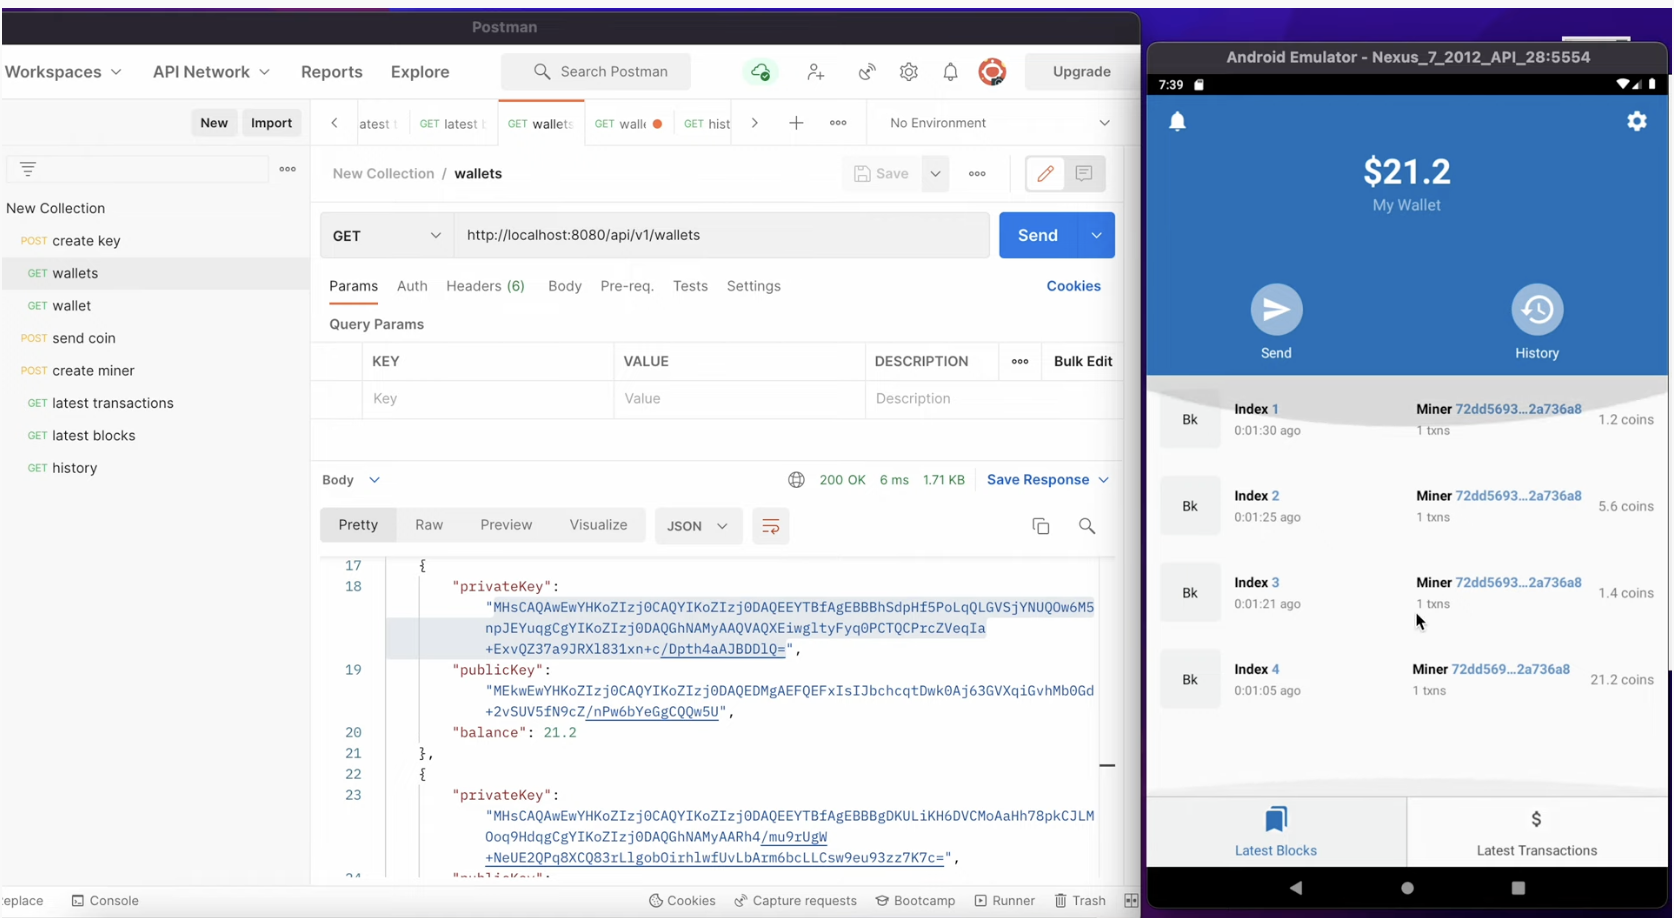Open Postman settings gear icon
The width and height of the screenshot is (1674, 918).
tap(909, 72)
